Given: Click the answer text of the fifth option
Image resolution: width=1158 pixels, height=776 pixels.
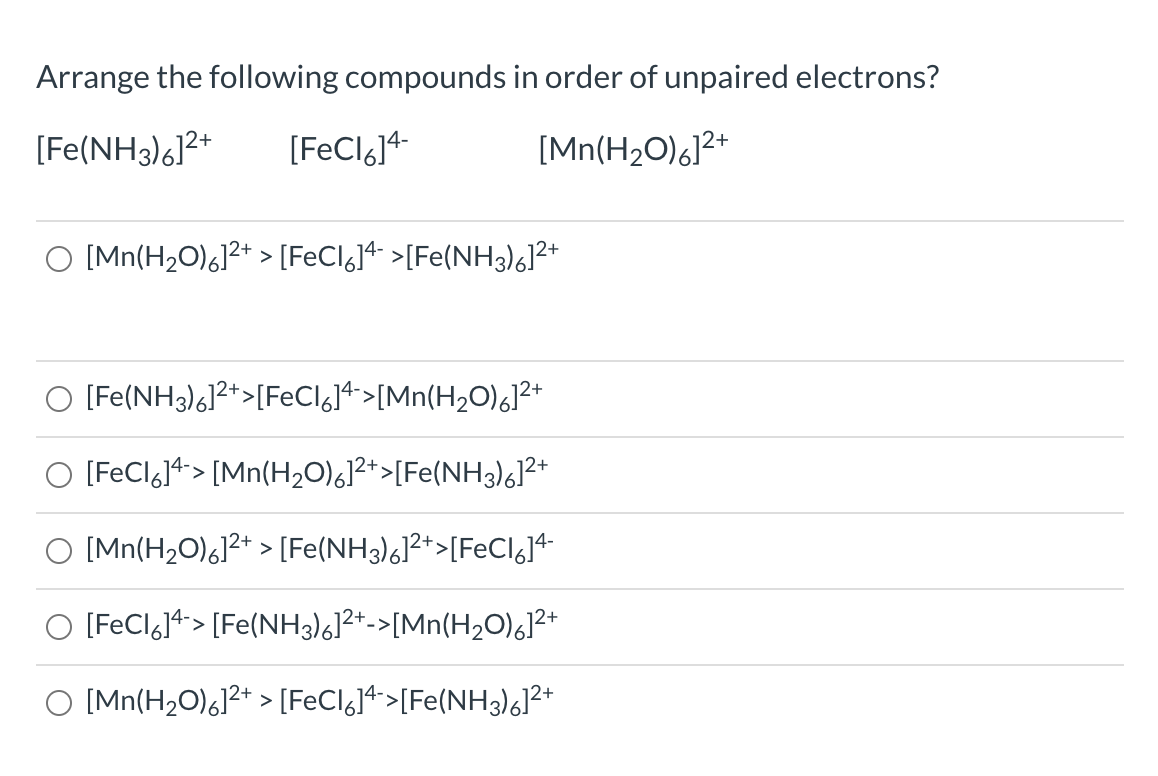Looking at the screenshot, I should 320,624.
